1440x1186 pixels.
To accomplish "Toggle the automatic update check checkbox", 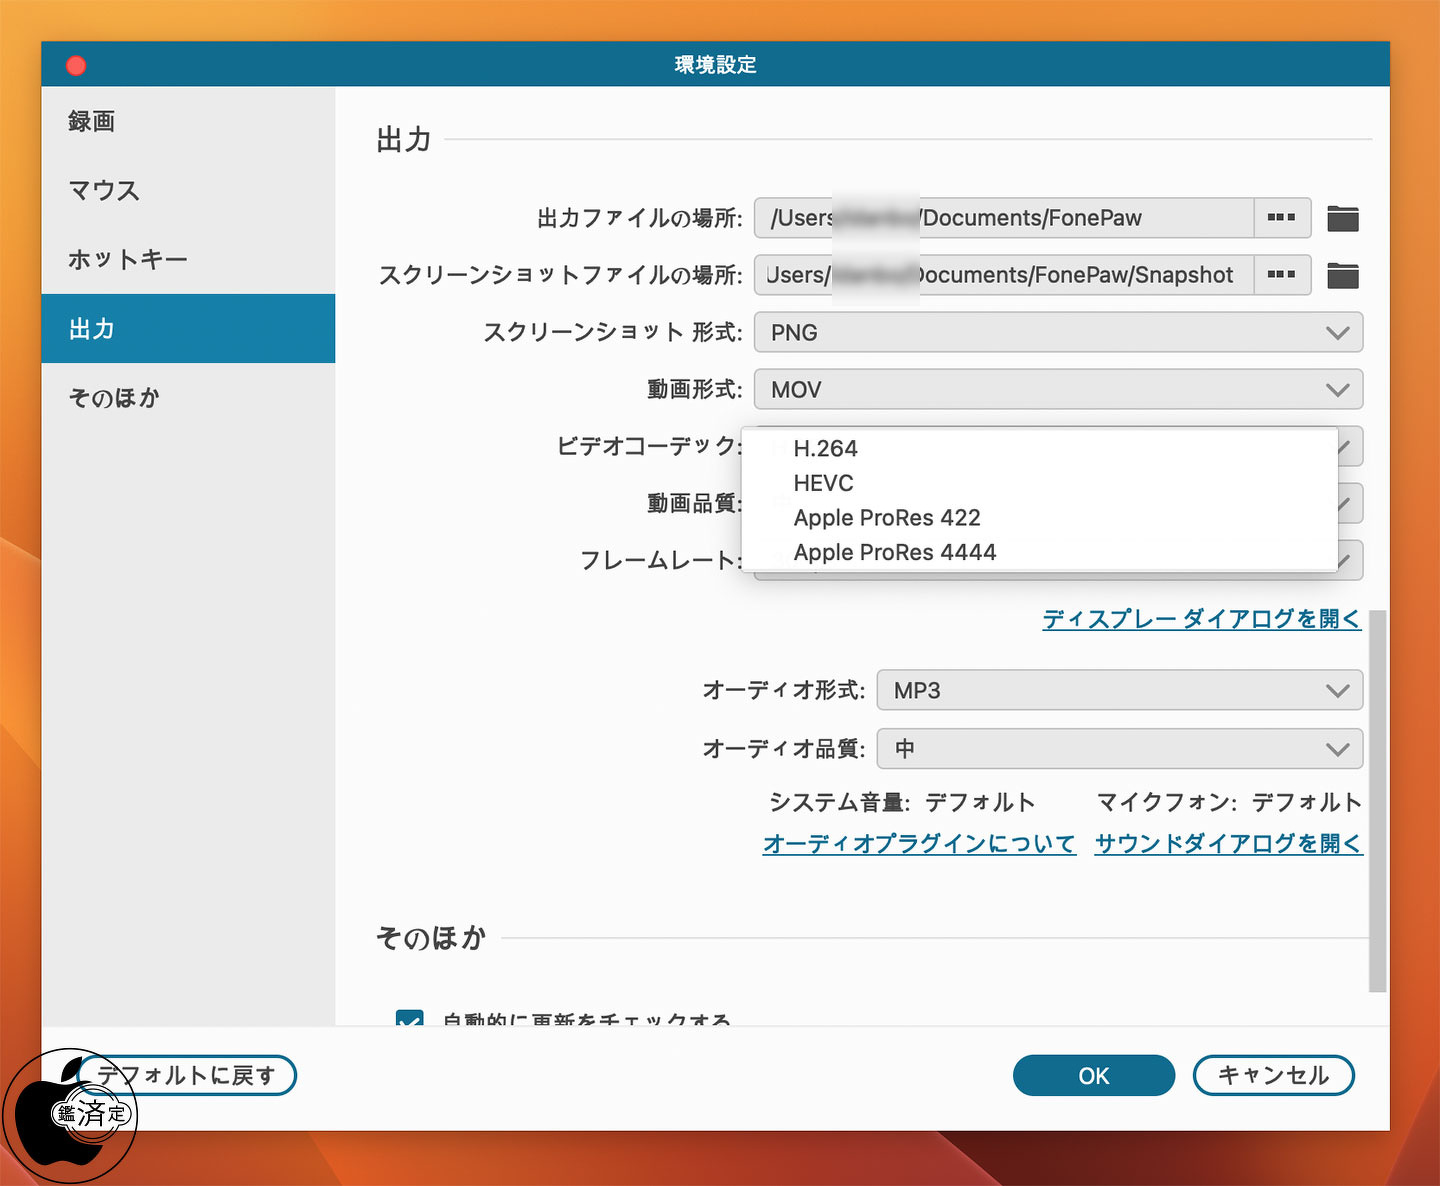I will click(x=409, y=1018).
